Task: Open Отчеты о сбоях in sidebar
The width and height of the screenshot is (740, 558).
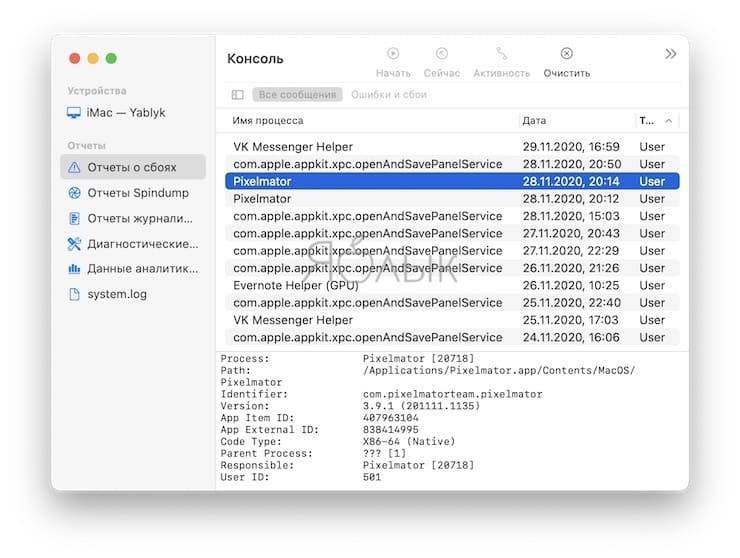Action: pos(133,167)
